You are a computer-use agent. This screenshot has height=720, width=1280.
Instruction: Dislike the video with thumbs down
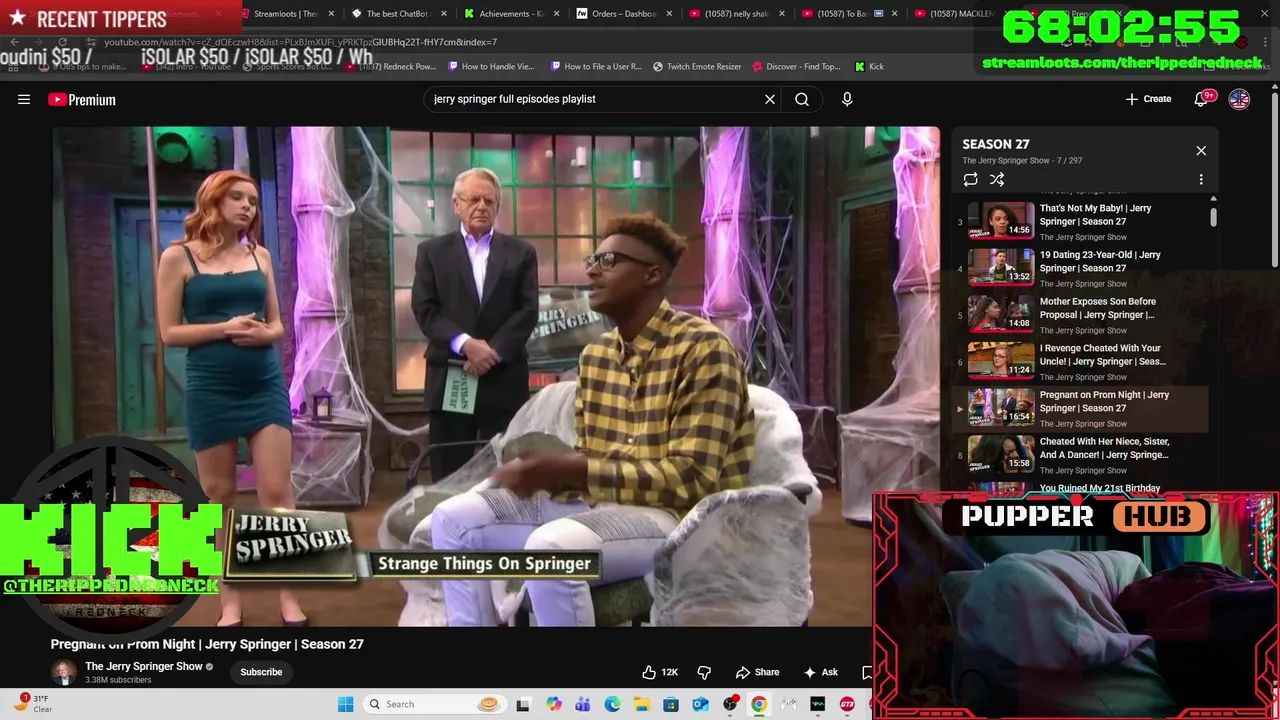pos(704,672)
